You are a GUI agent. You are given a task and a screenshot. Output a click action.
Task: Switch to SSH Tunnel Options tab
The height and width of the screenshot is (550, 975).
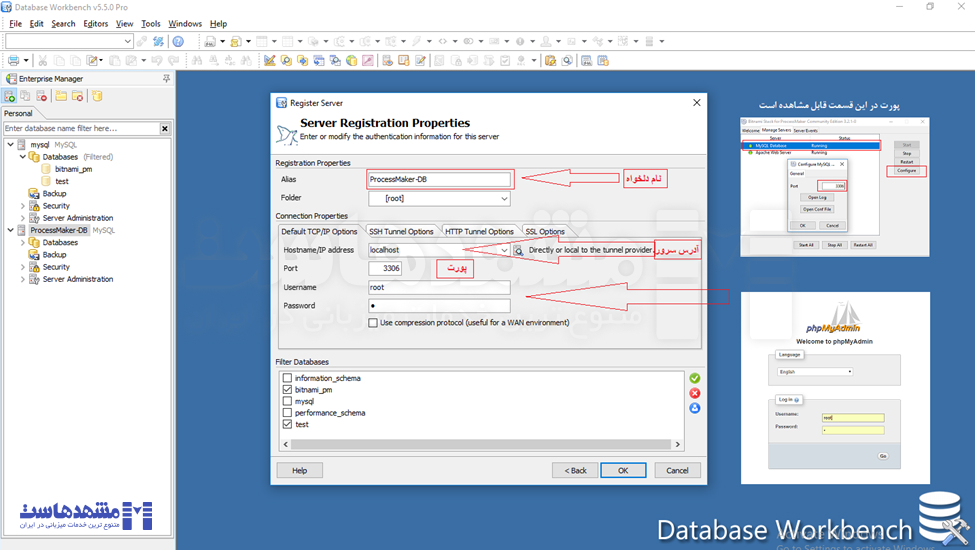pyautogui.click(x=401, y=231)
